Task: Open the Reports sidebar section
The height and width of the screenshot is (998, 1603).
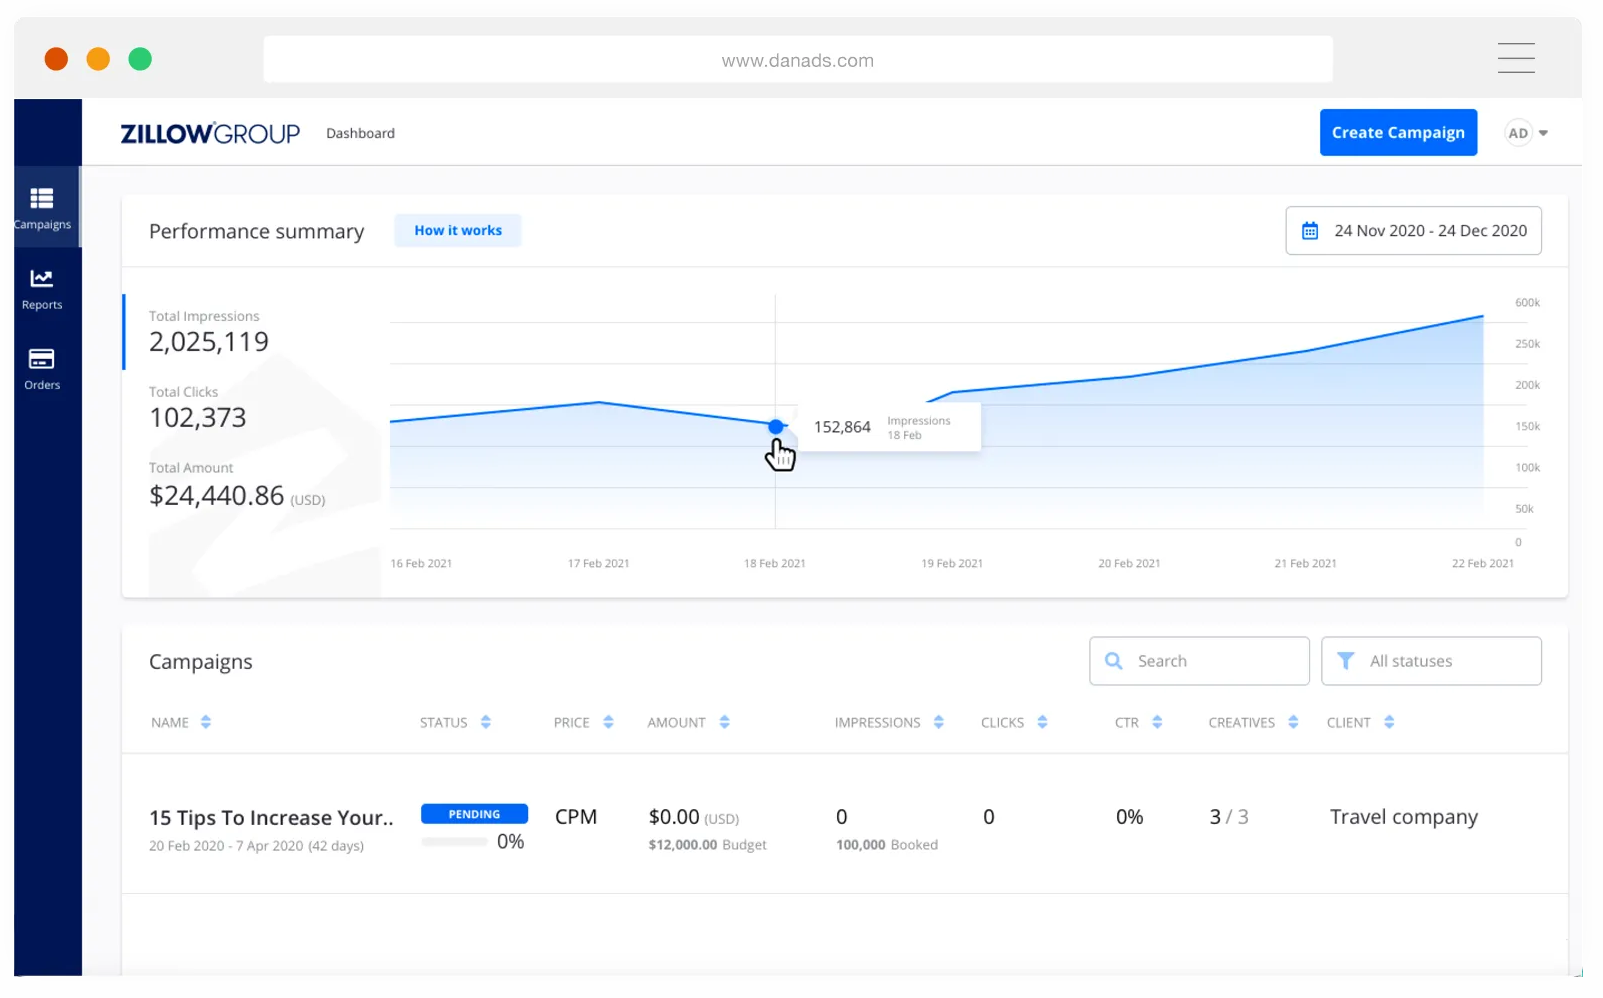Action: [x=42, y=289]
